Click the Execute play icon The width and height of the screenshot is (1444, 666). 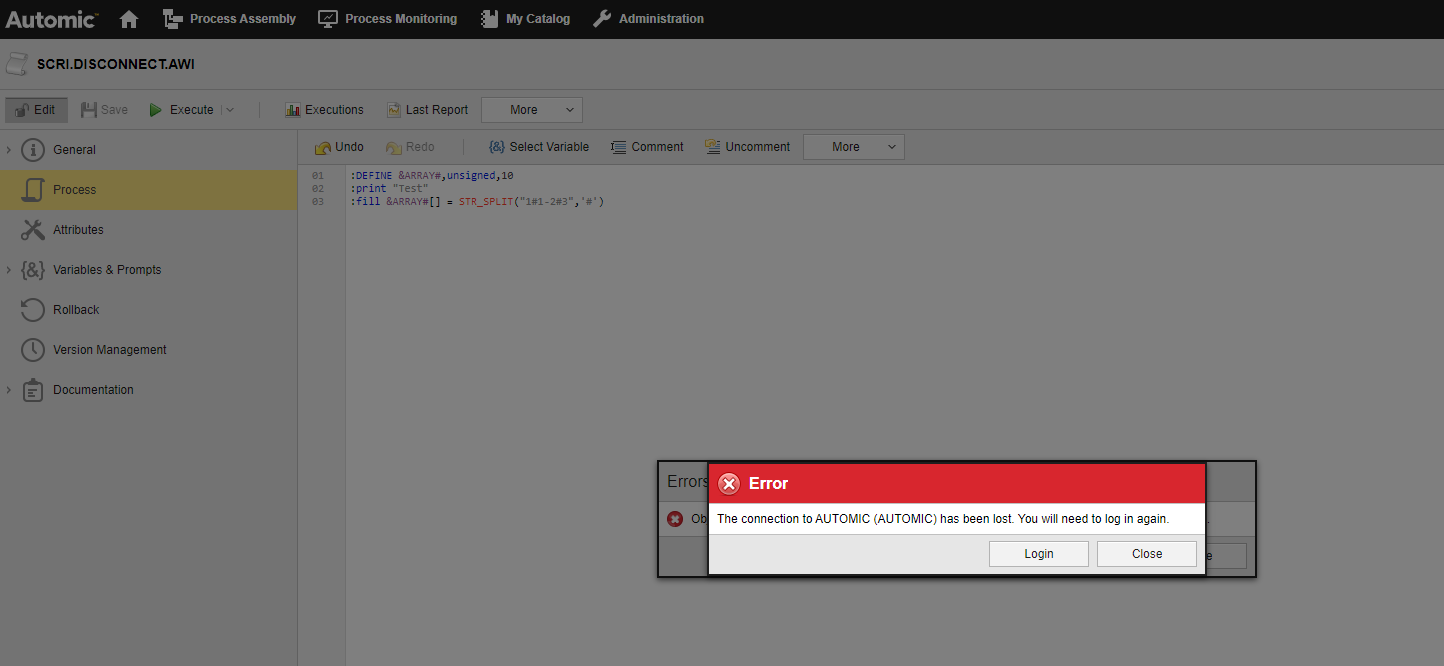point(156,110)
